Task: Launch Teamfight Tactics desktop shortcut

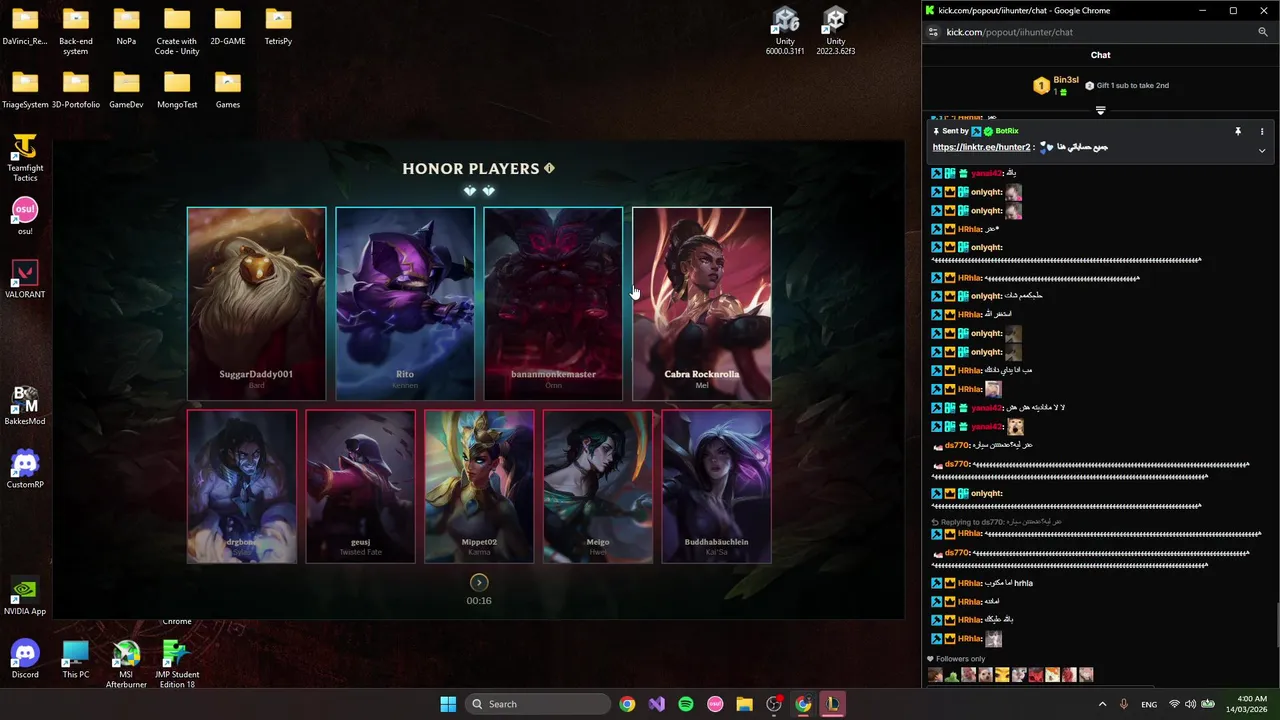Action: [x=25, y=158]
